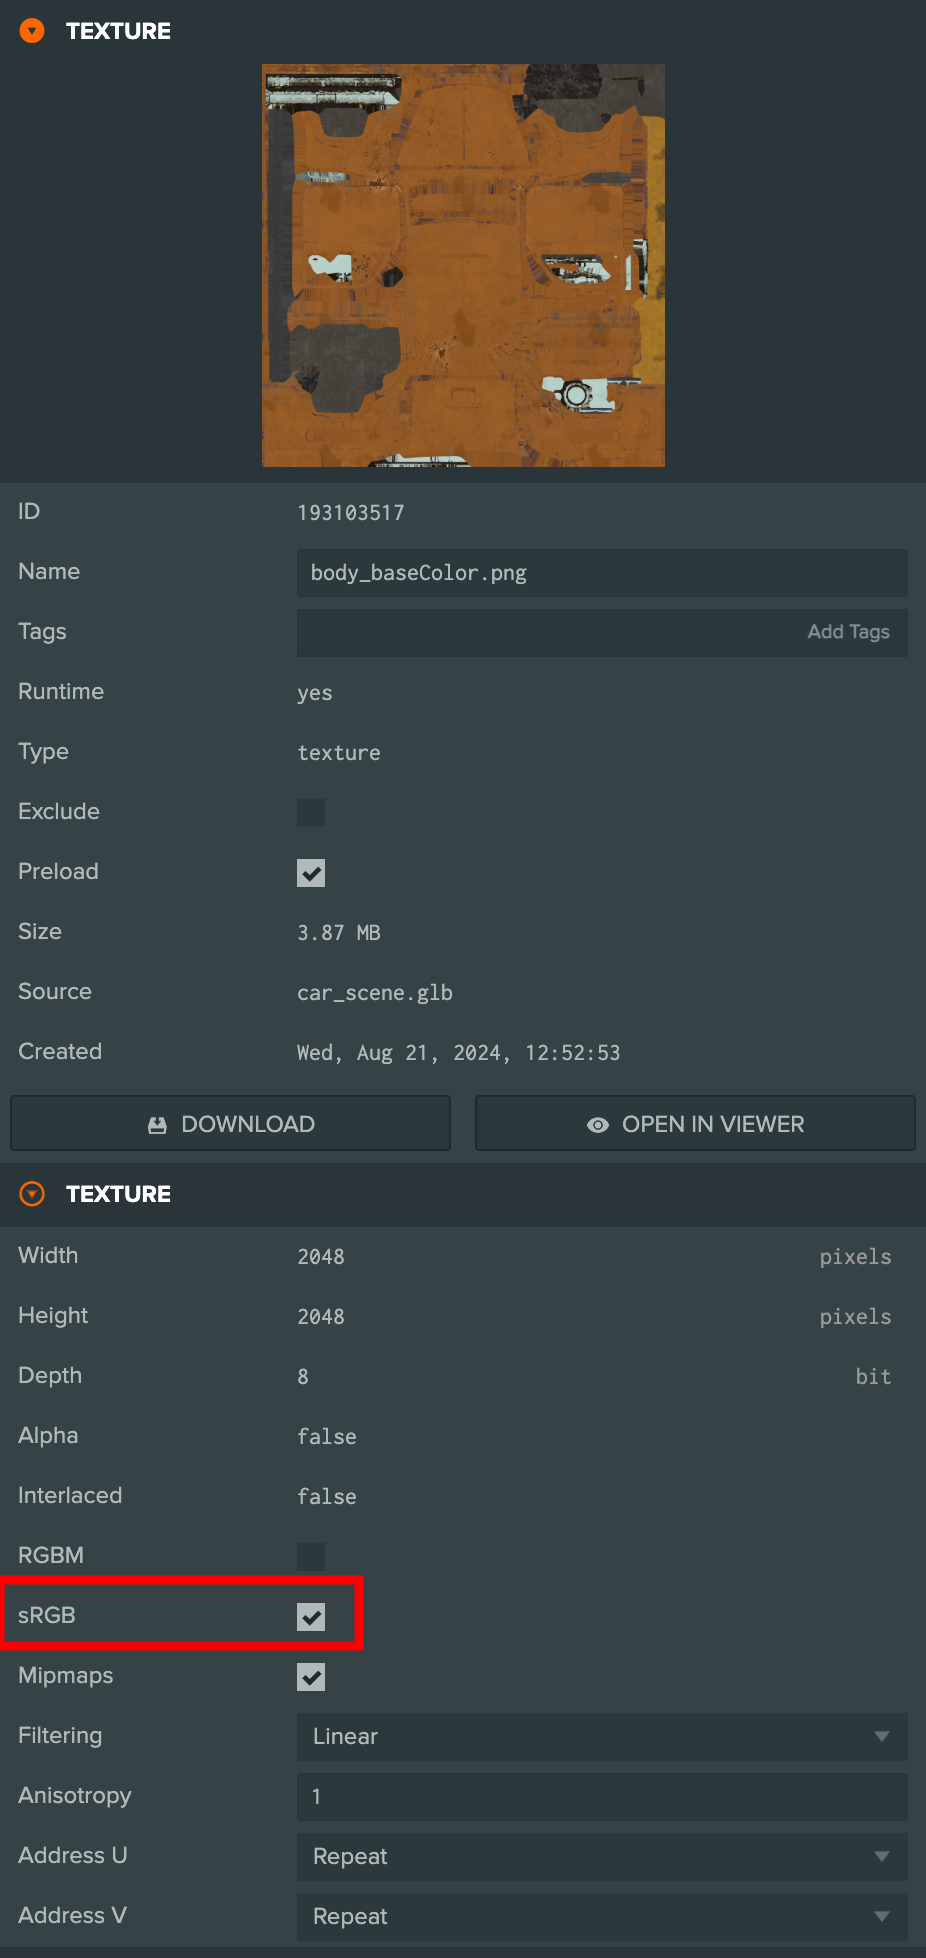The width and height of the screenshot is (926, 1958).
Task: Collapse the top TEXTURE panel arrow icon
Action: click(32, 31)
